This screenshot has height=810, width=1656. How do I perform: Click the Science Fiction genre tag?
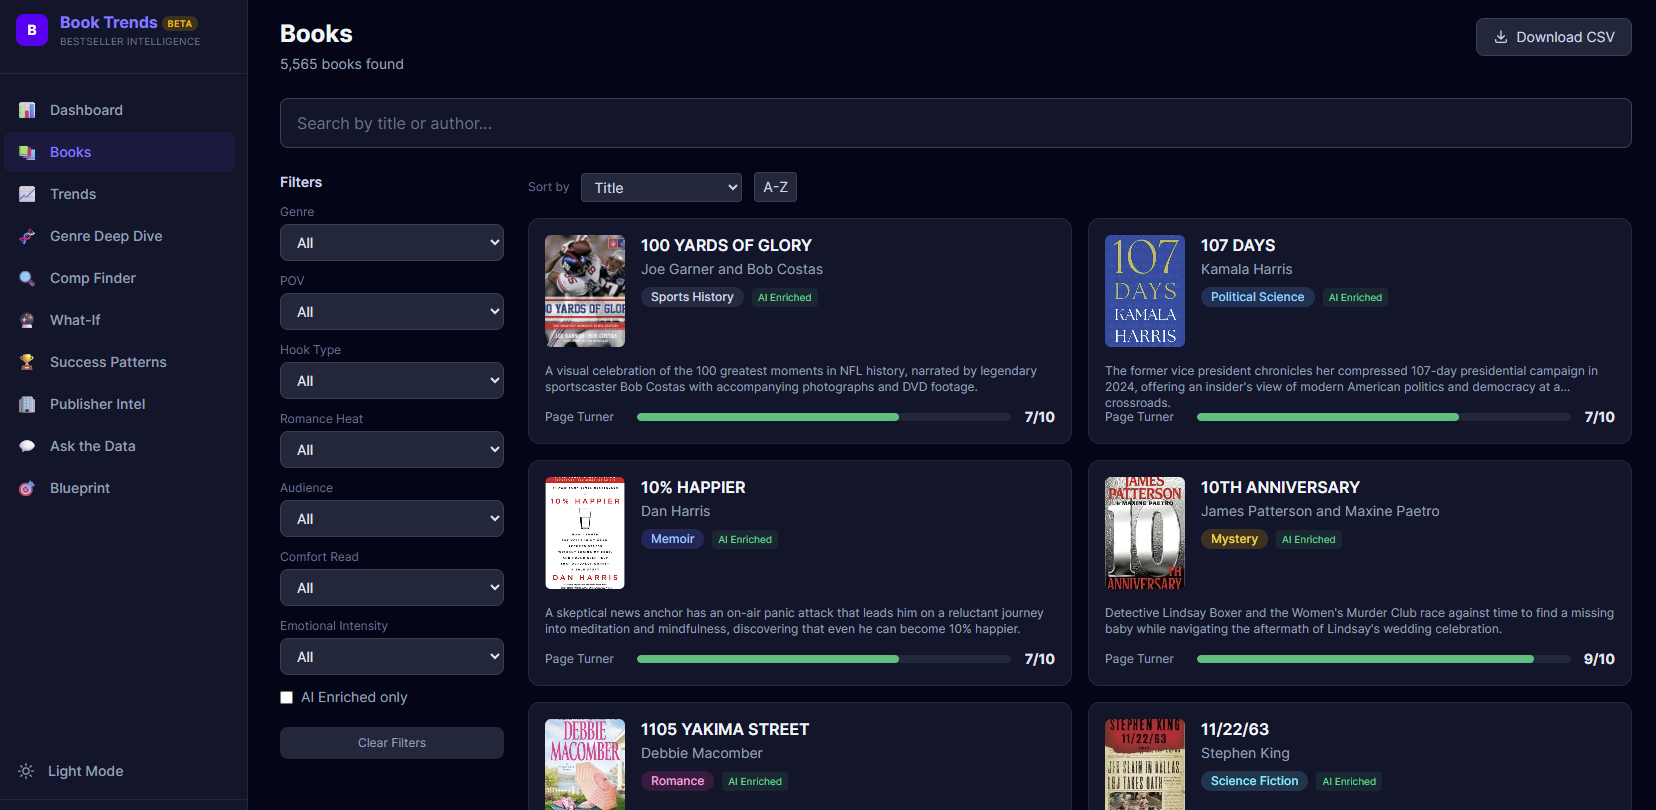click(x=1254, y=781)
